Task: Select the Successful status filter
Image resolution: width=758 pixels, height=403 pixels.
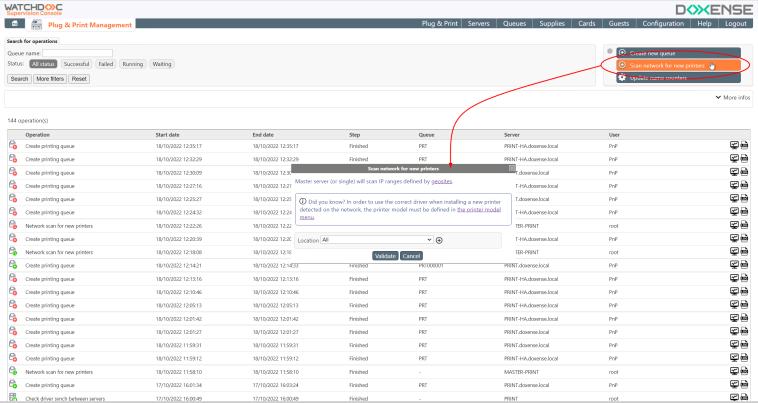Action: tap(76, 64)
